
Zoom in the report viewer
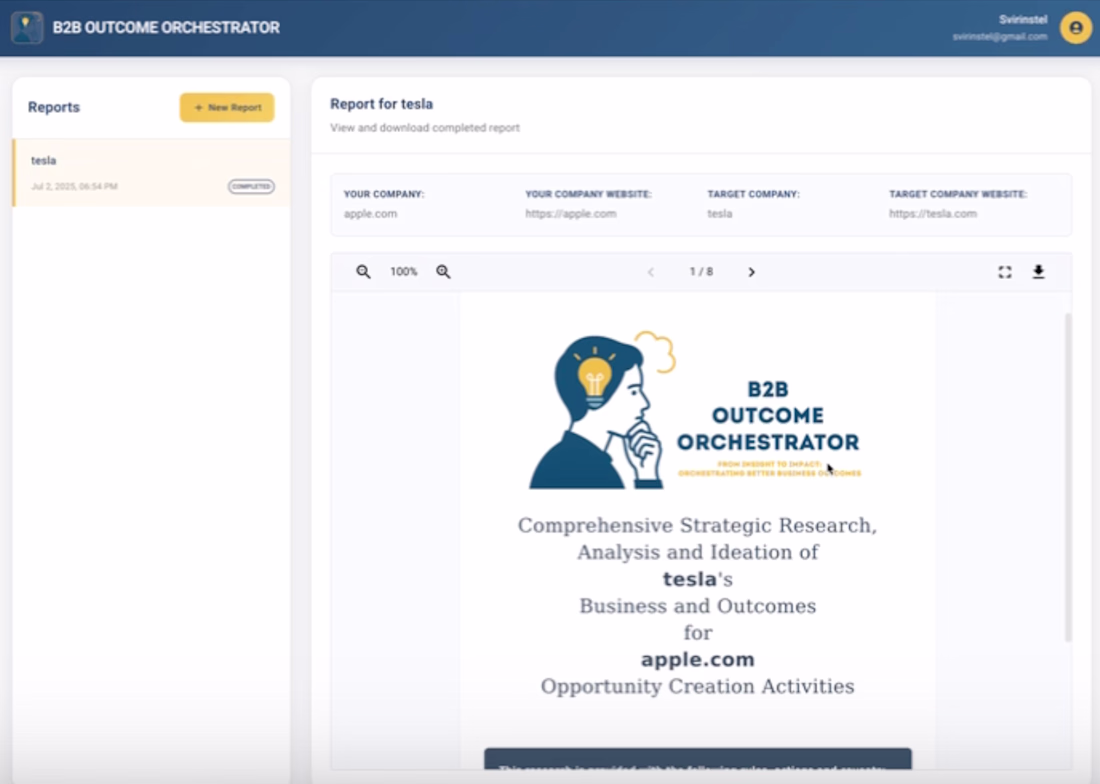click(x=443, y=271)
